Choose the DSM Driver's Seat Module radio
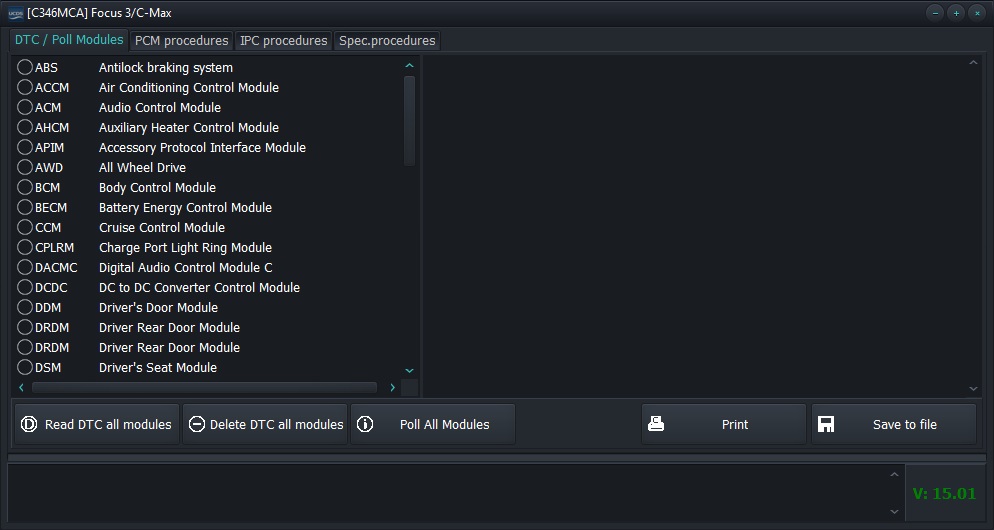Screen dimensions: 994x530 point(26,368)
